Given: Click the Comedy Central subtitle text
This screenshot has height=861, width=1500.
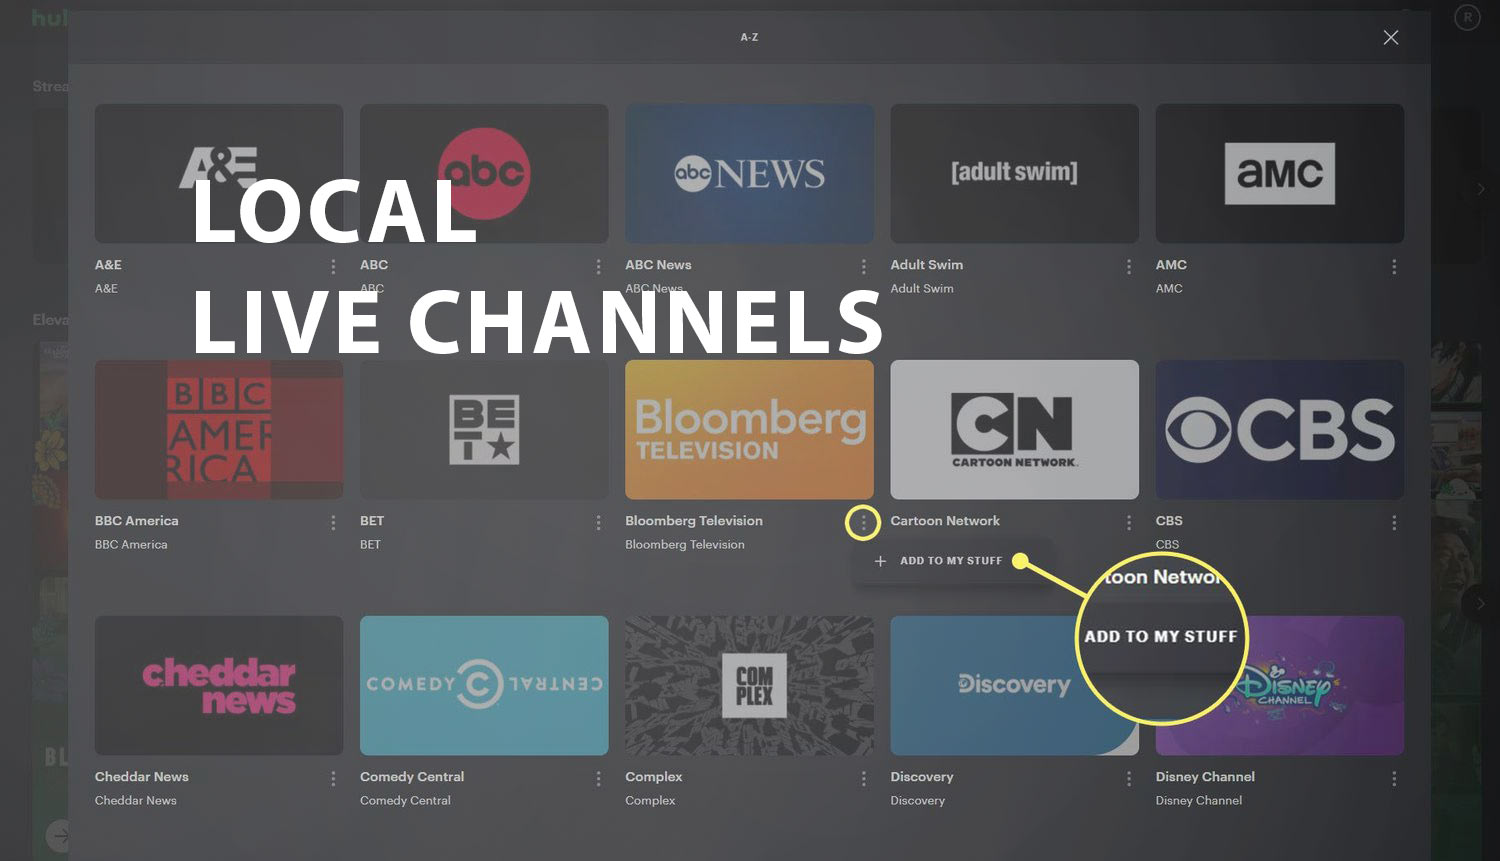Looking at the screenshot, I should (x=405, y=801).
